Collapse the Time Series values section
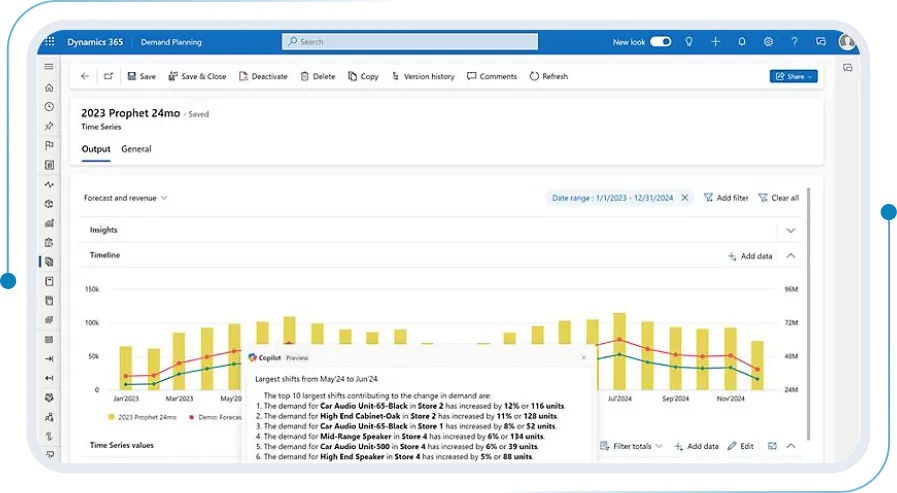 [x=791, y=446]
